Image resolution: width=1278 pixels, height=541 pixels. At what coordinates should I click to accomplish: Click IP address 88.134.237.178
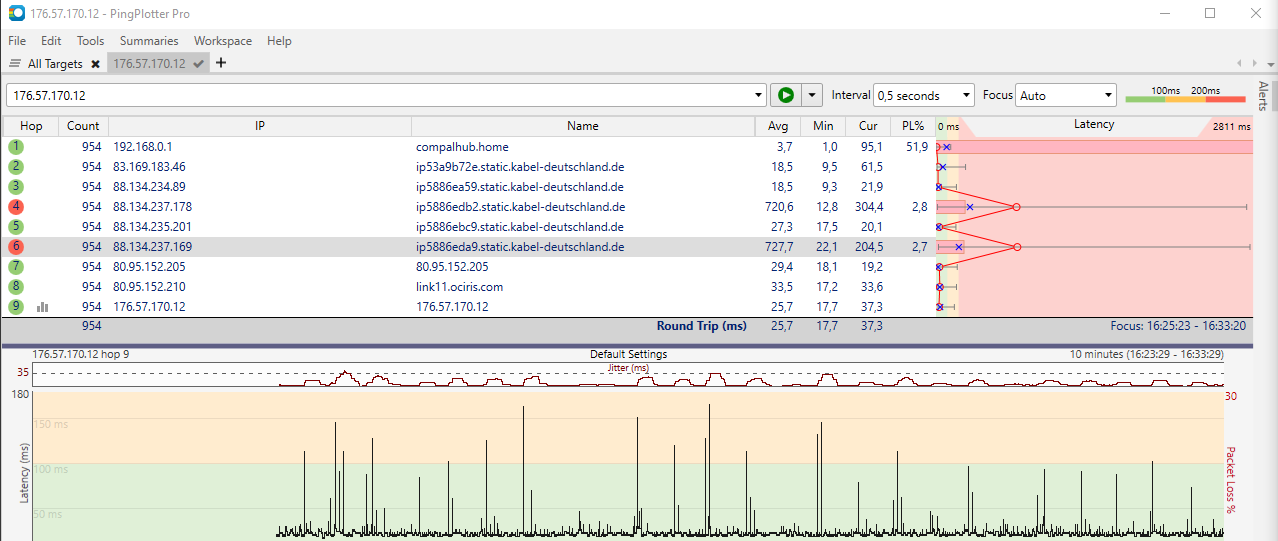[x=152, y=207]
